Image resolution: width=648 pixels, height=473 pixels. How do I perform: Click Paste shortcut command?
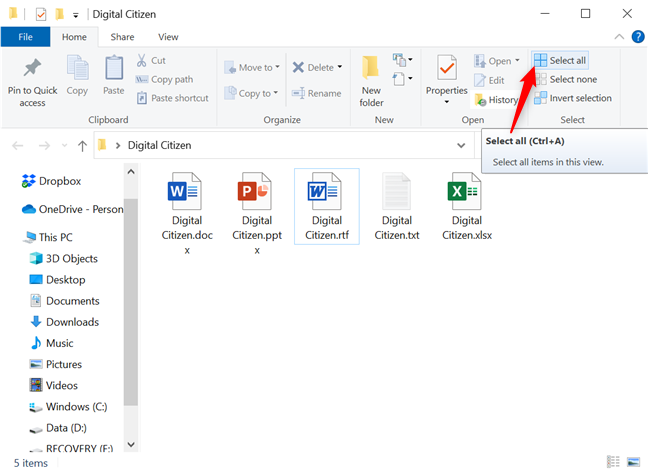[x=172, y=98]
